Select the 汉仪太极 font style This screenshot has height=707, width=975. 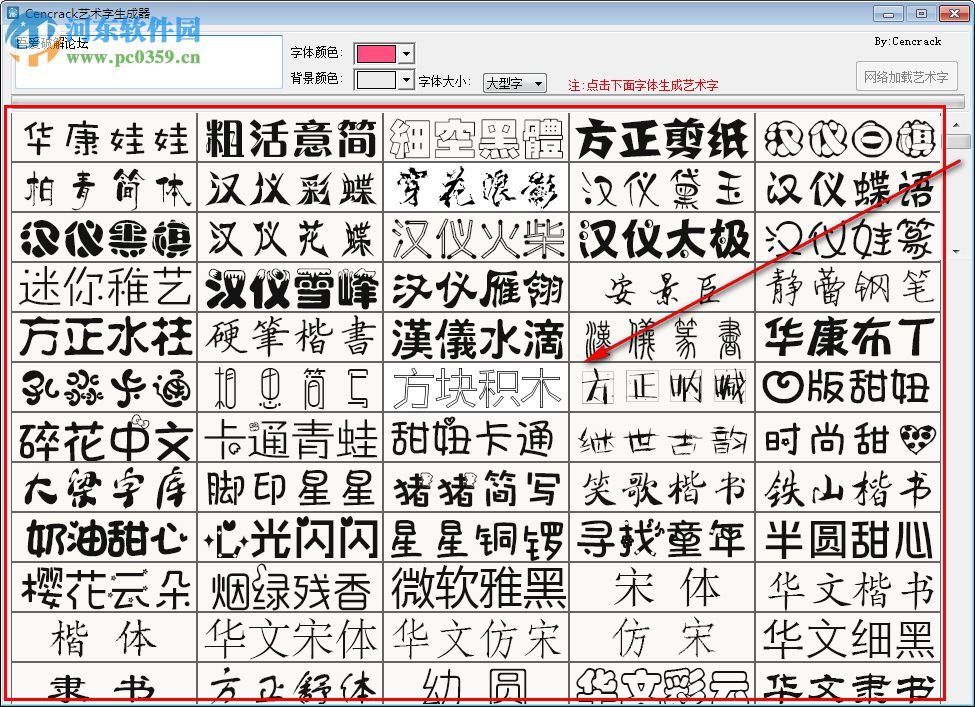(662, 237)
